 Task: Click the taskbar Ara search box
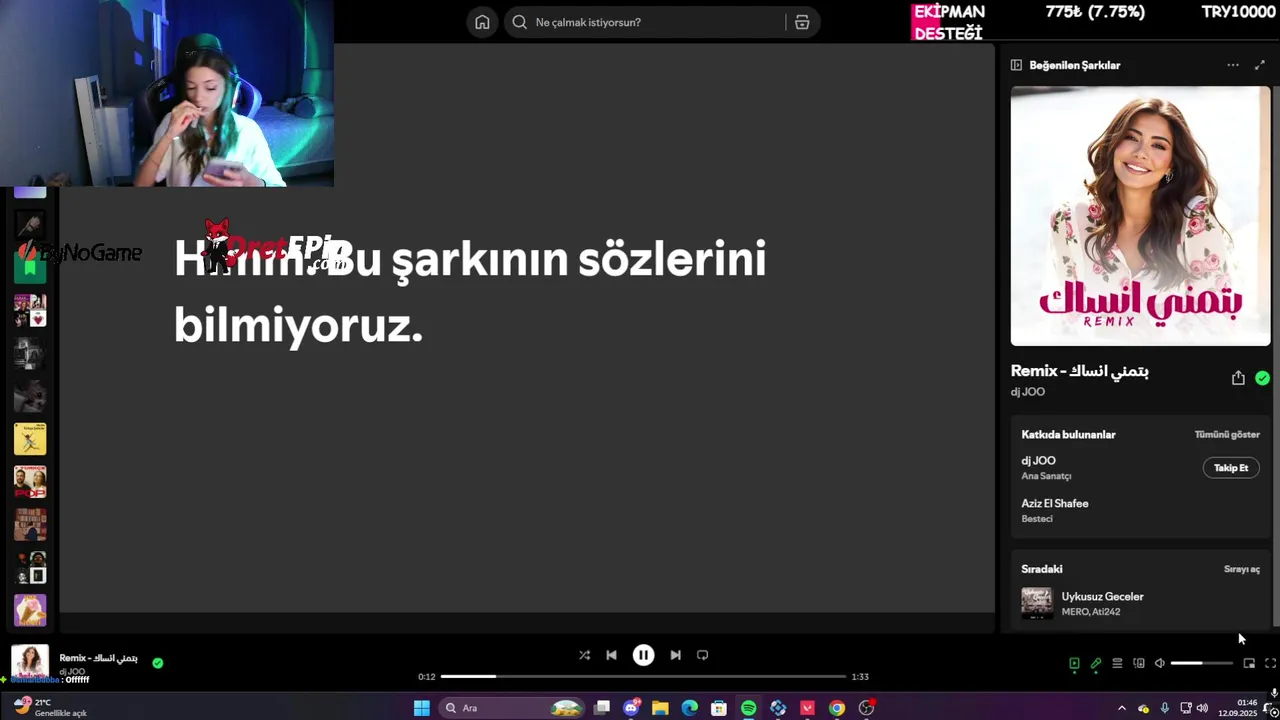510,708
